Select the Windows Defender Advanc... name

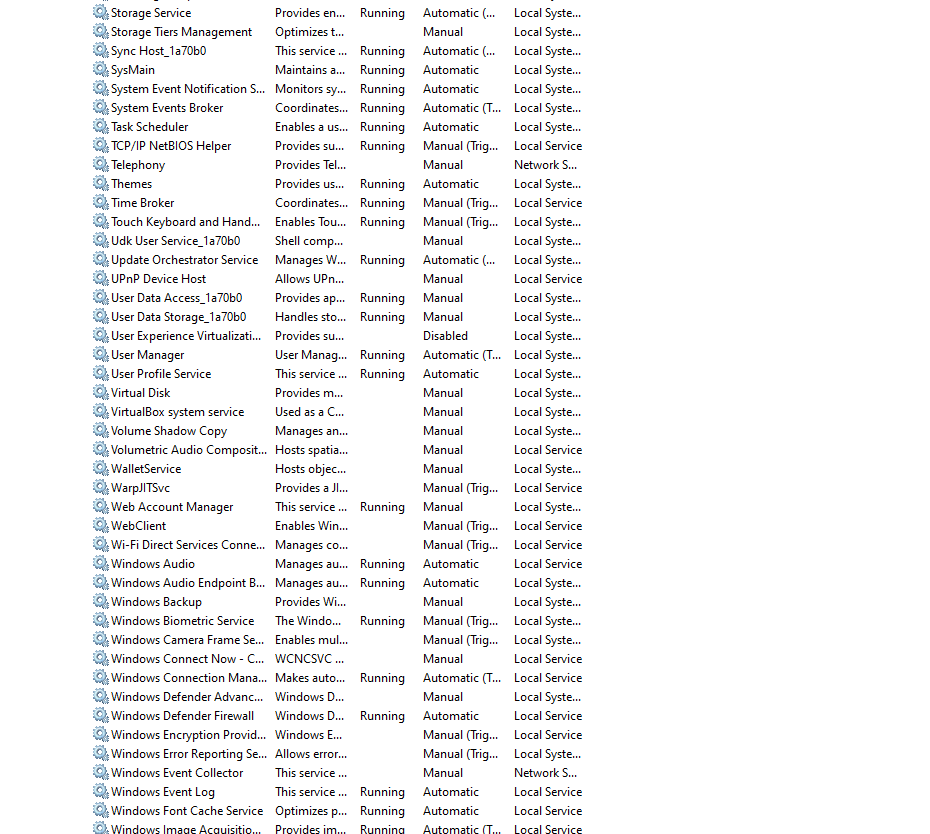coord(187,696)
